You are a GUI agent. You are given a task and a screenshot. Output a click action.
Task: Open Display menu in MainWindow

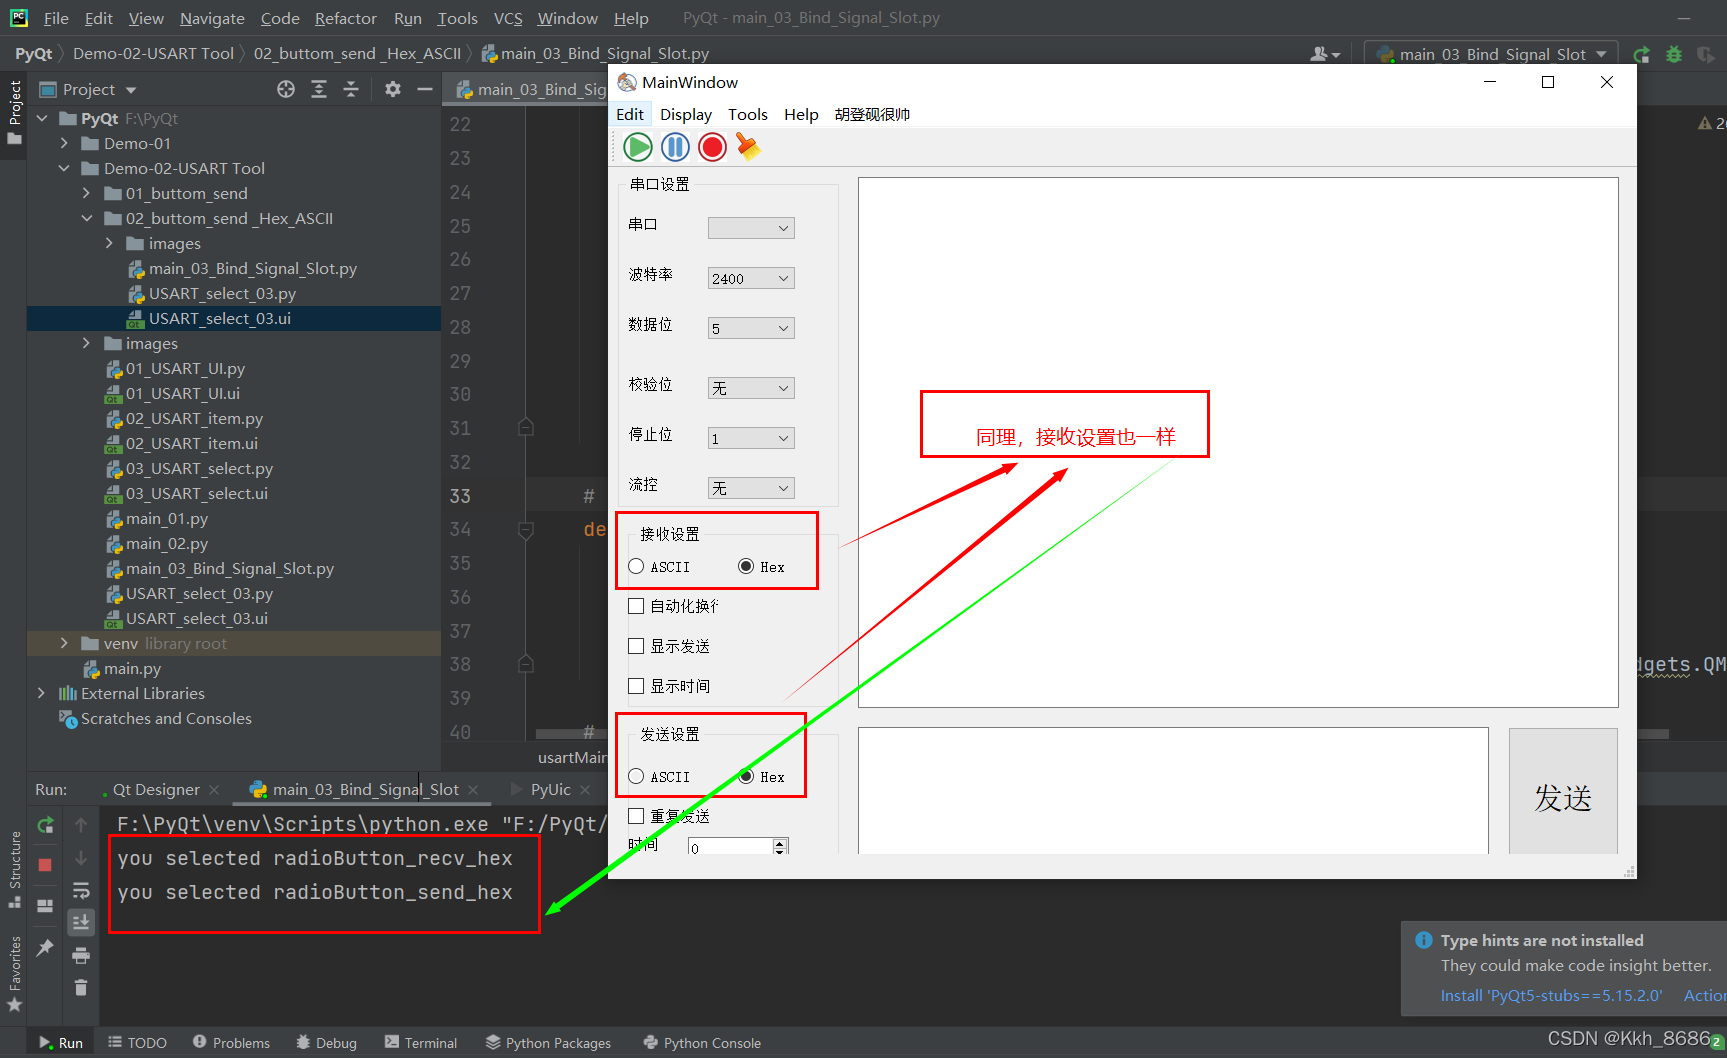pyautogui.click(x=686, y=114)
